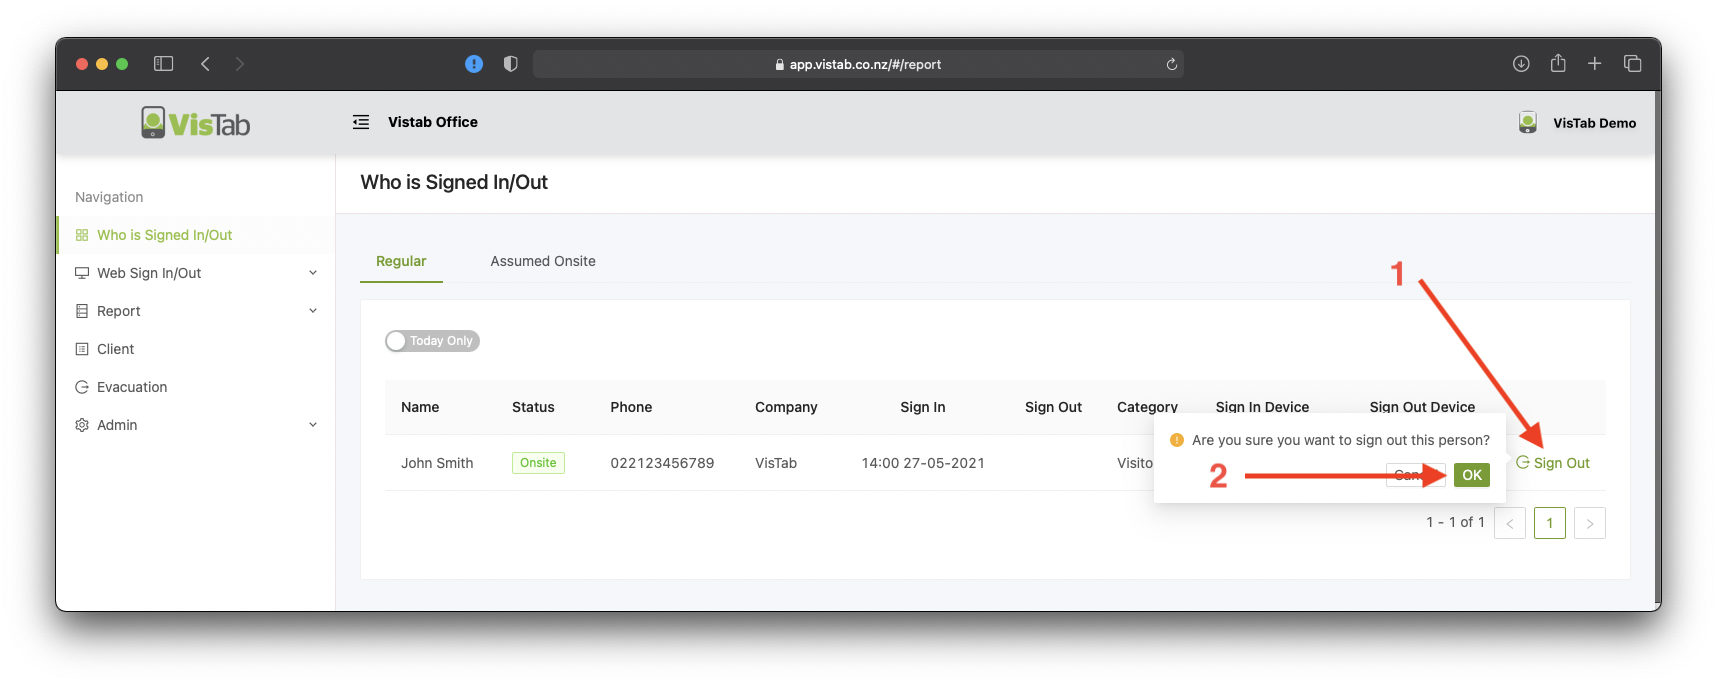Click the VisTab Demo user avatar
1717x685 pixels.
click(1527, 122)
